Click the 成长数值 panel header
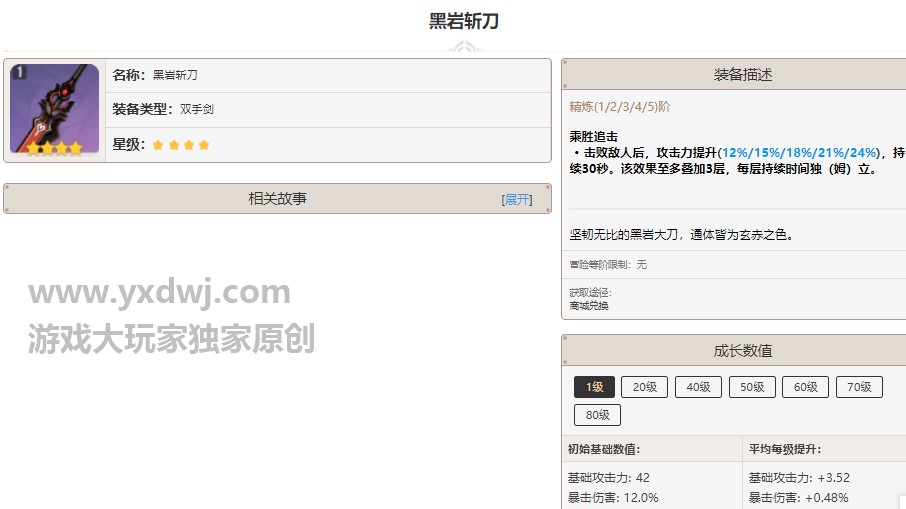906x509 pixels. [x=742, y=351]
